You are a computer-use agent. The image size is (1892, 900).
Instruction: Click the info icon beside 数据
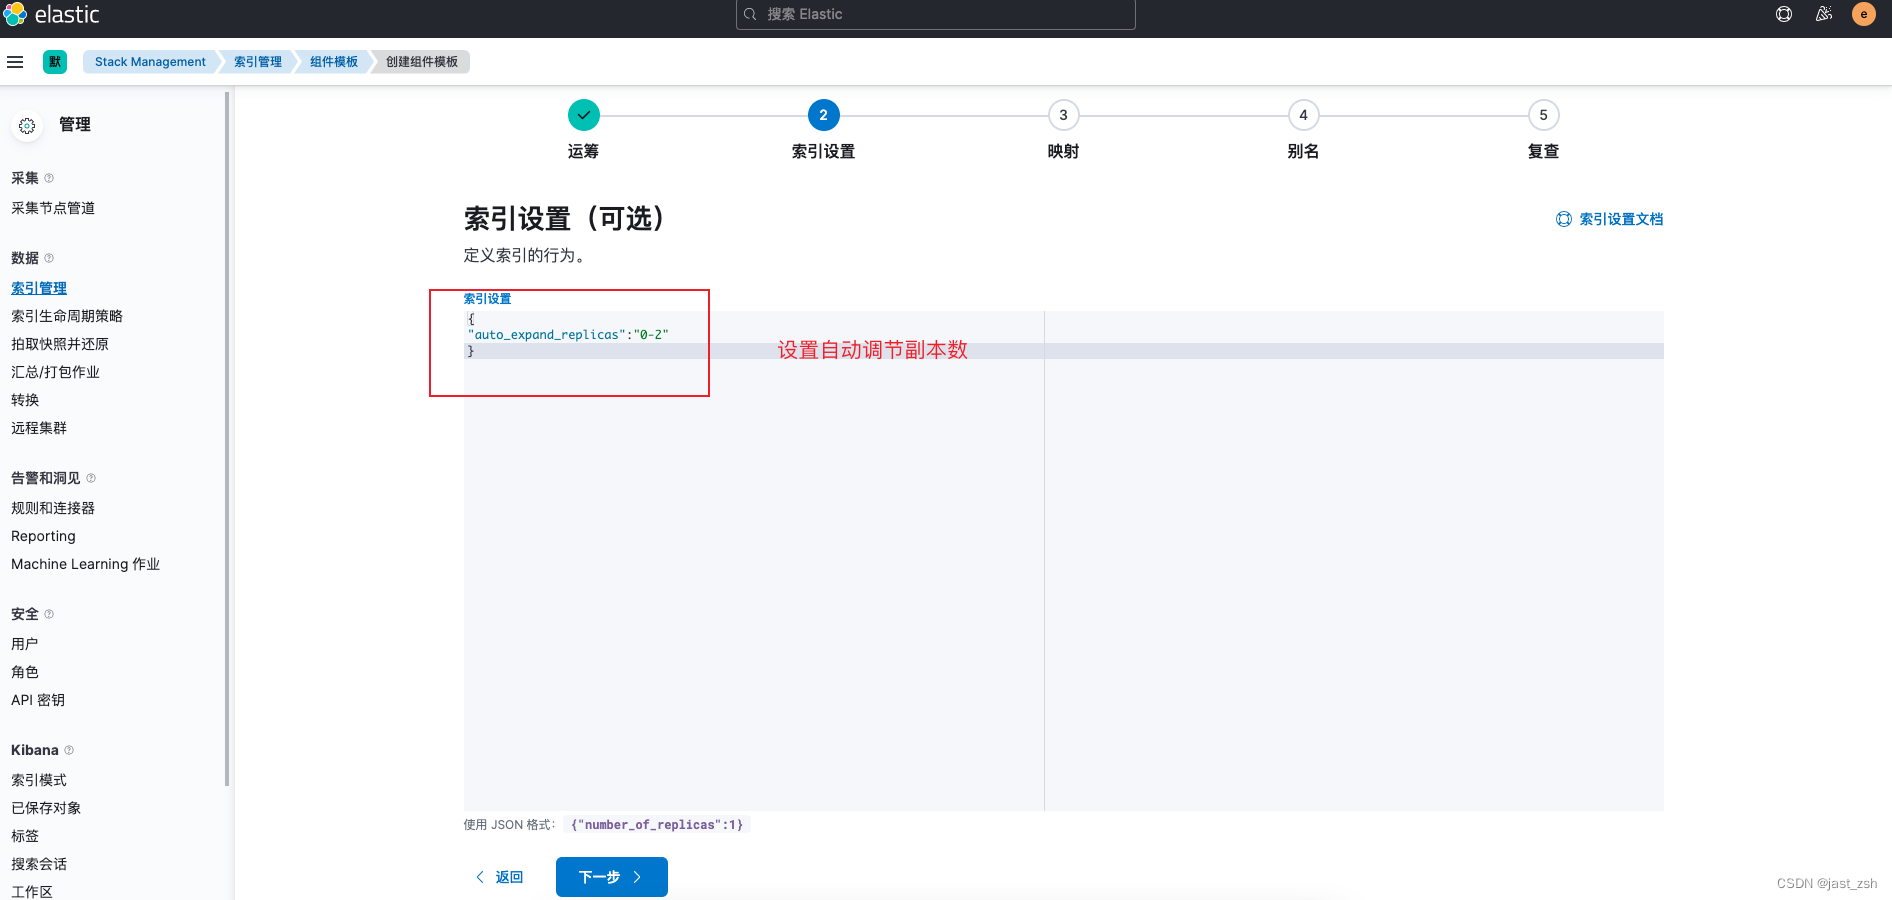click(x=49, y=258)
